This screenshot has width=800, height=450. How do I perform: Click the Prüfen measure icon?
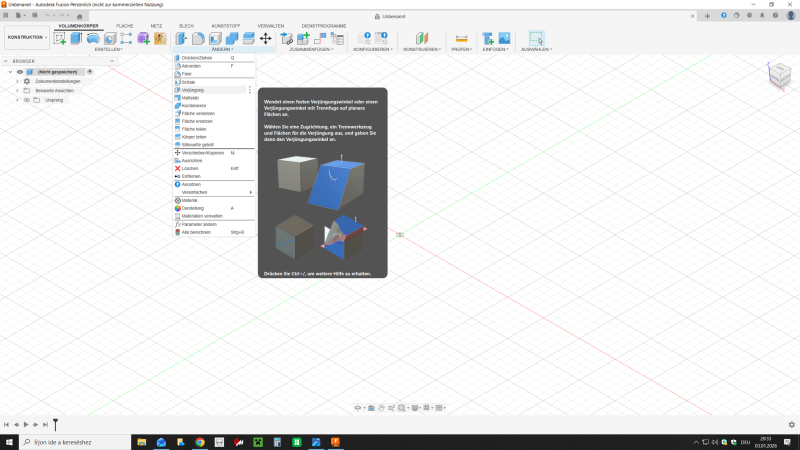click(x=462, y=38)
